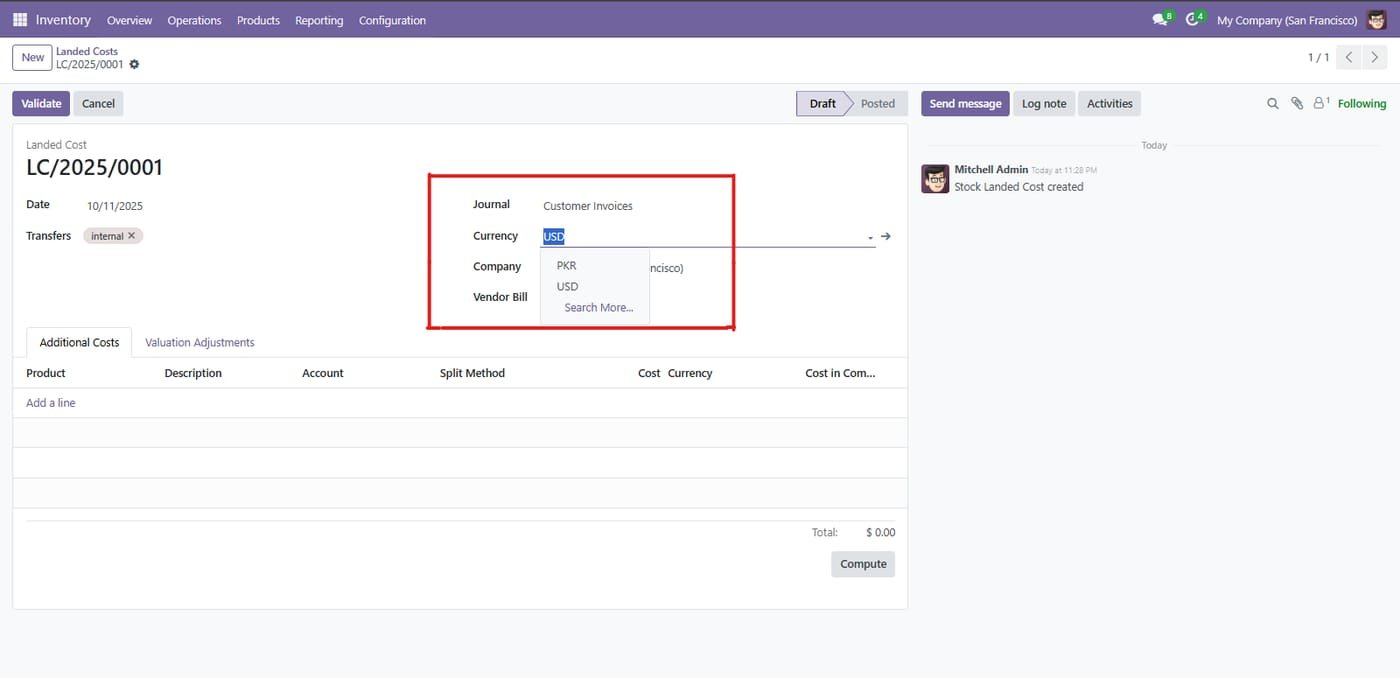The image size is (1400, 678).
Task: Click the Posted status stage
Action: click(878, 103)
